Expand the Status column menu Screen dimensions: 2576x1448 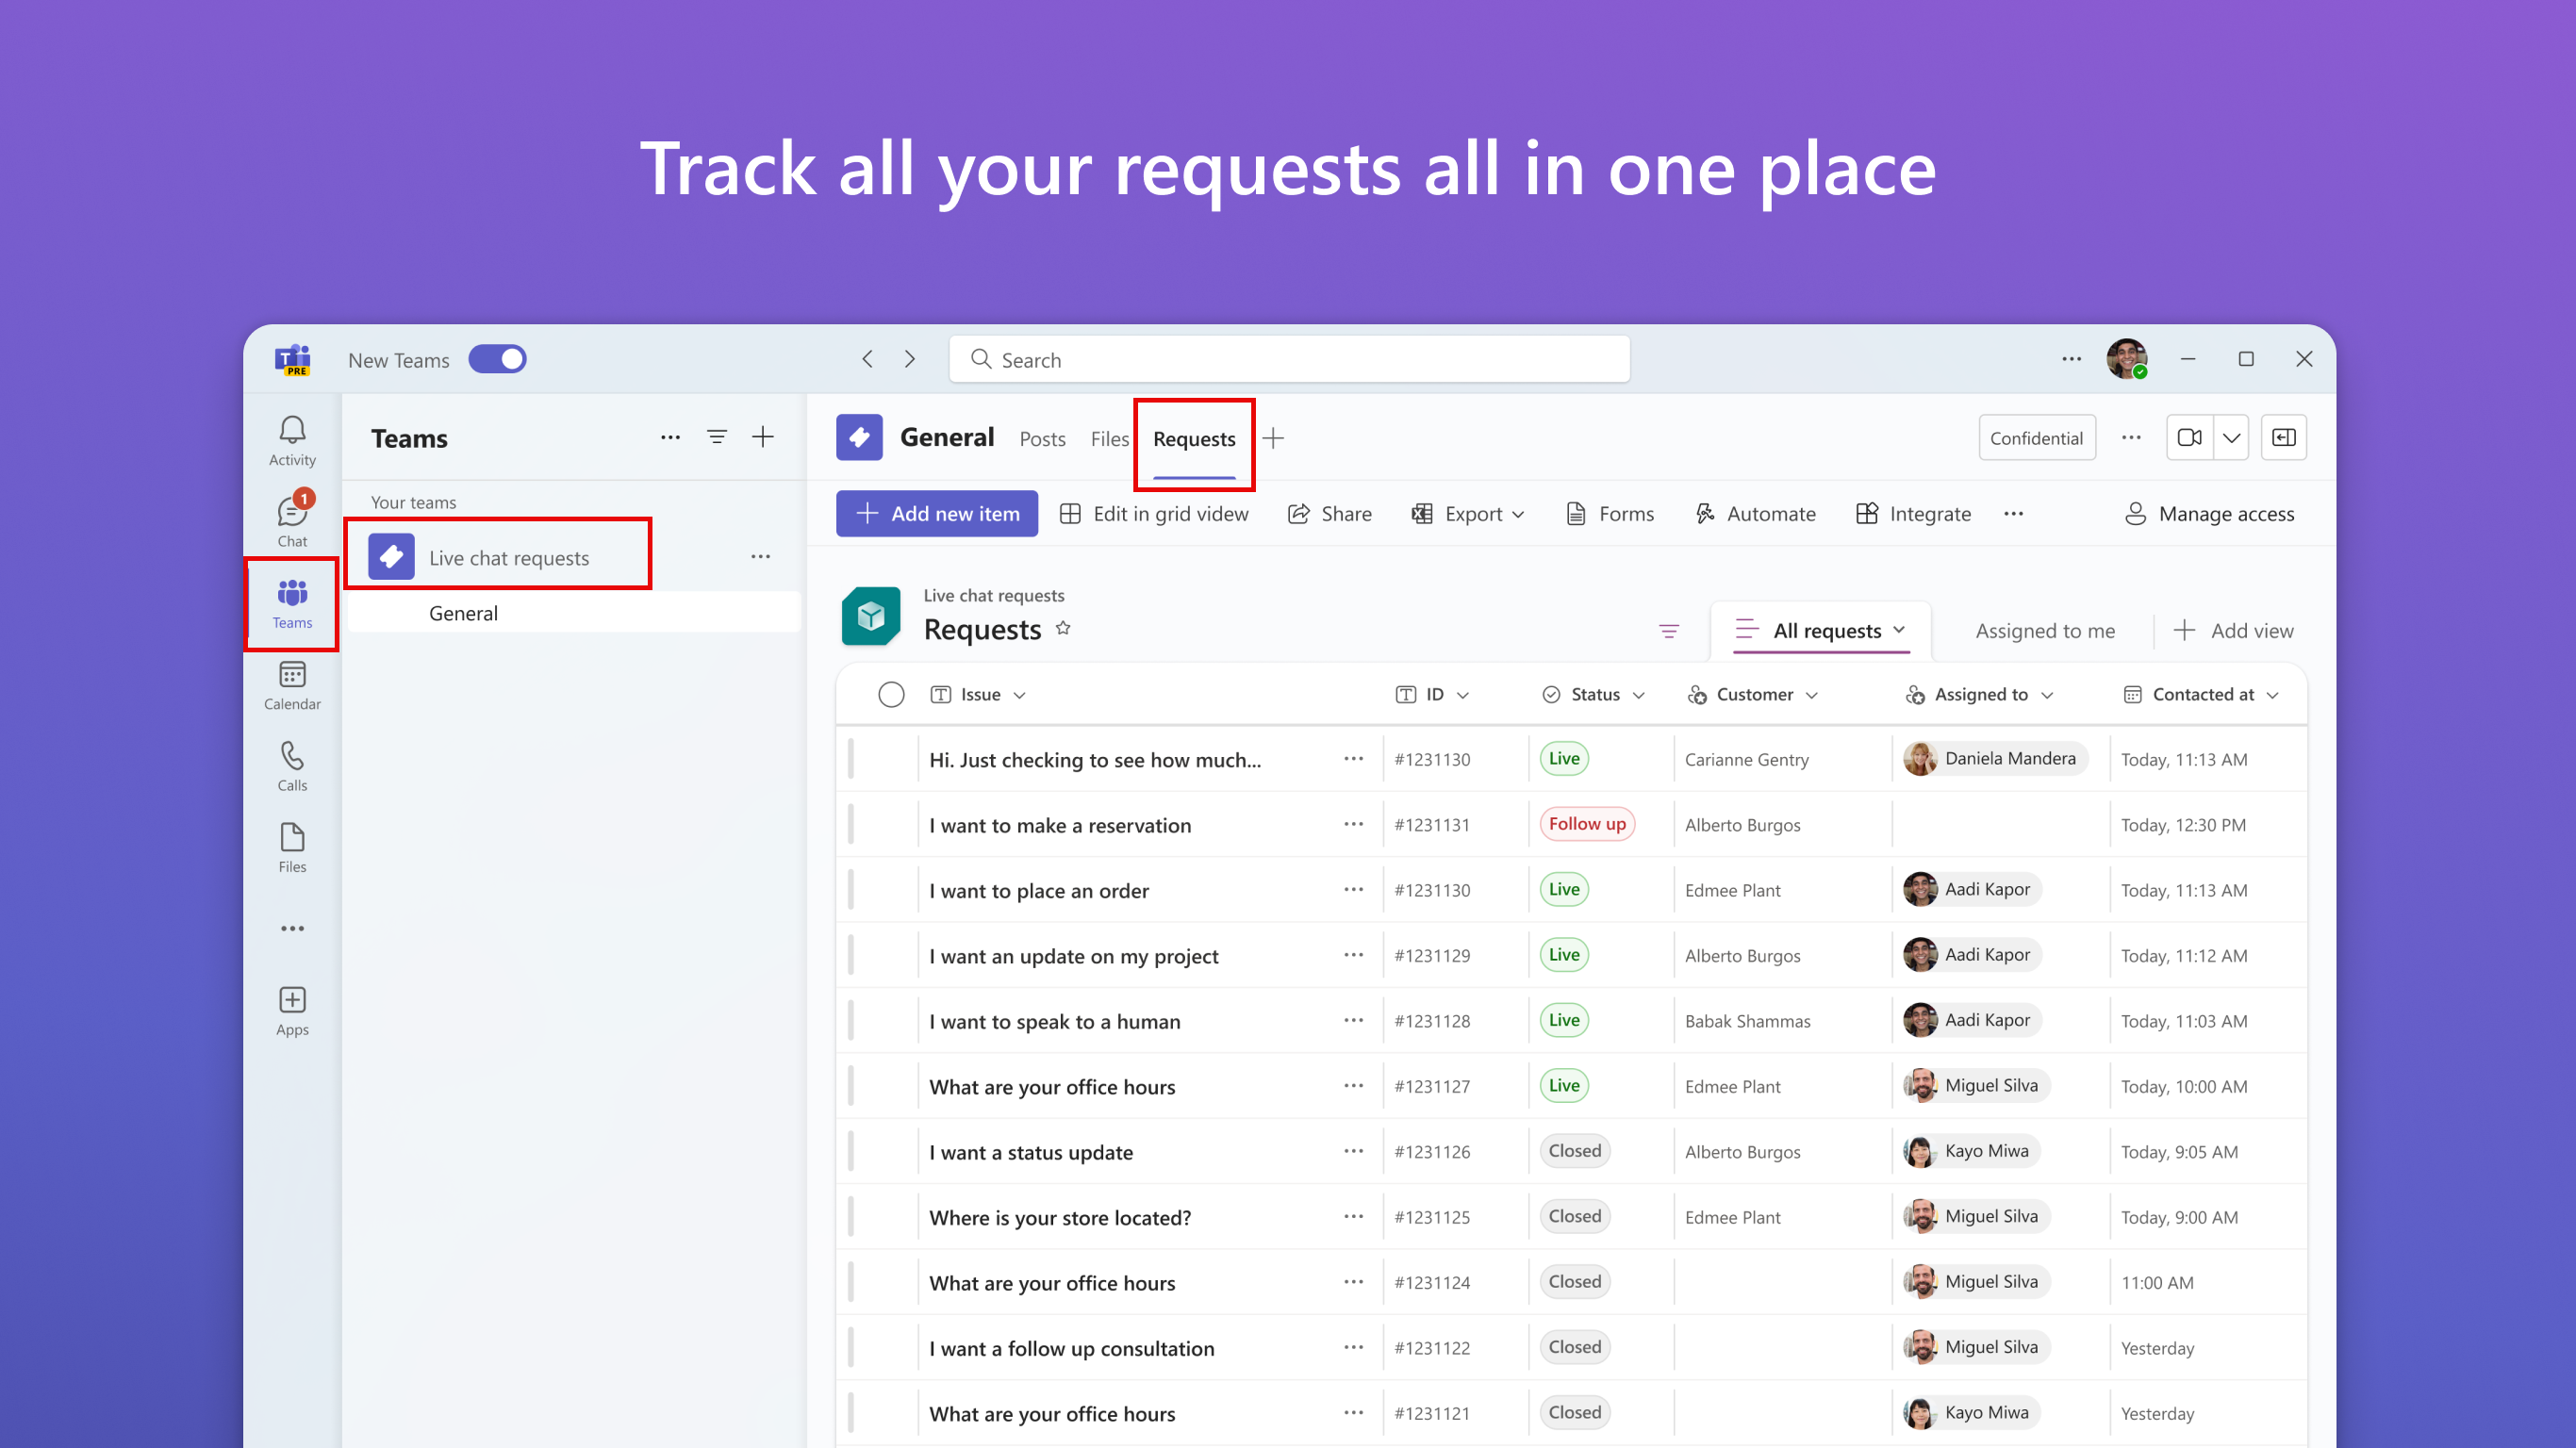[x=1638, y=695]
